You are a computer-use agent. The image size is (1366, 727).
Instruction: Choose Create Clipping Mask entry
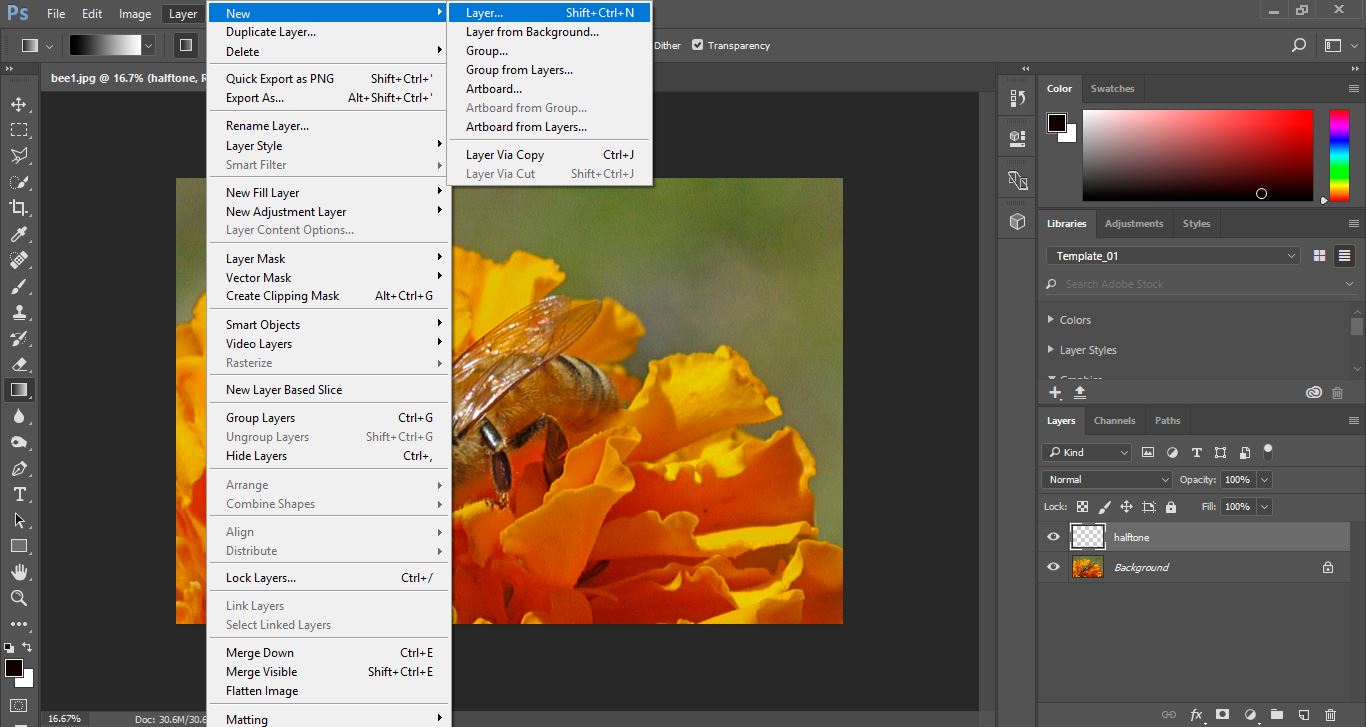327,296
